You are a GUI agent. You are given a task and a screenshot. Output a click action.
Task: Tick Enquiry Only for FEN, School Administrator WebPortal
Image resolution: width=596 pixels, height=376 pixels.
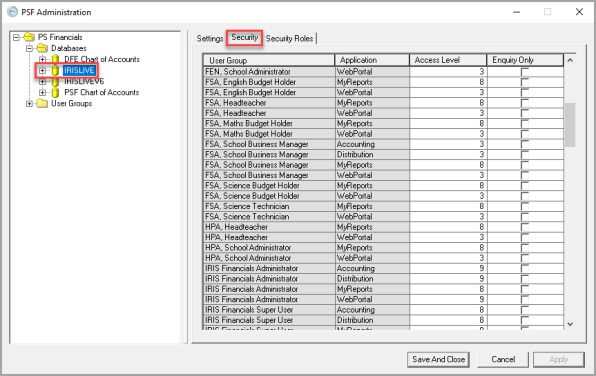(525, 72)
